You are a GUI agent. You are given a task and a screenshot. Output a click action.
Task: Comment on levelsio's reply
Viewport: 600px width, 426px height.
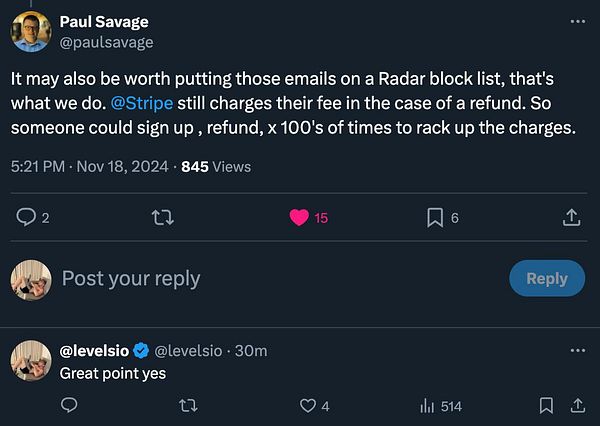pos(69,405)
